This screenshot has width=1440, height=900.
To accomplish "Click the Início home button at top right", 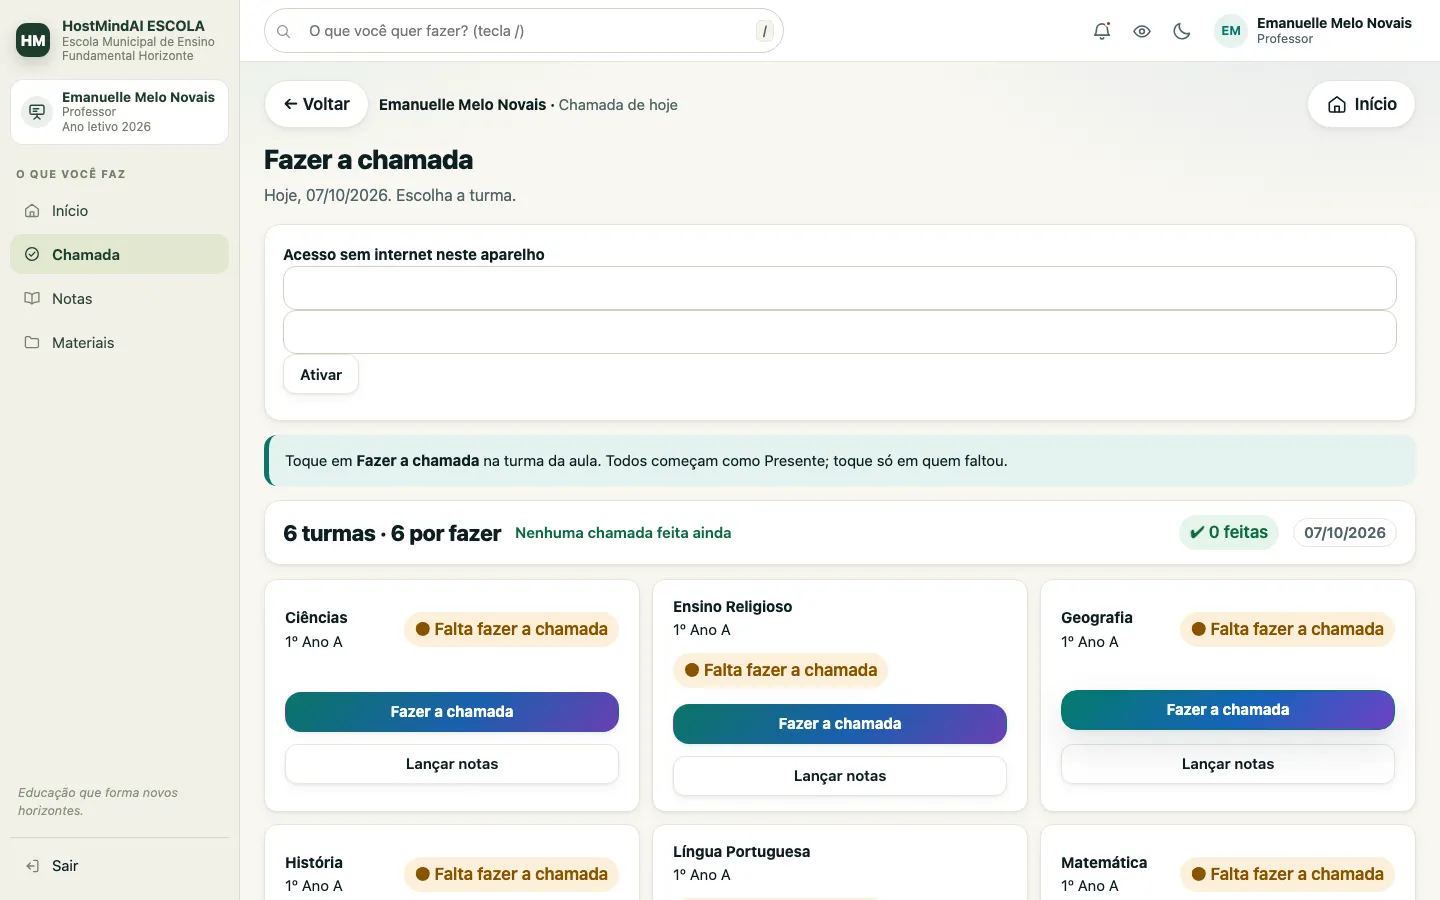I will click(1361, 104).
